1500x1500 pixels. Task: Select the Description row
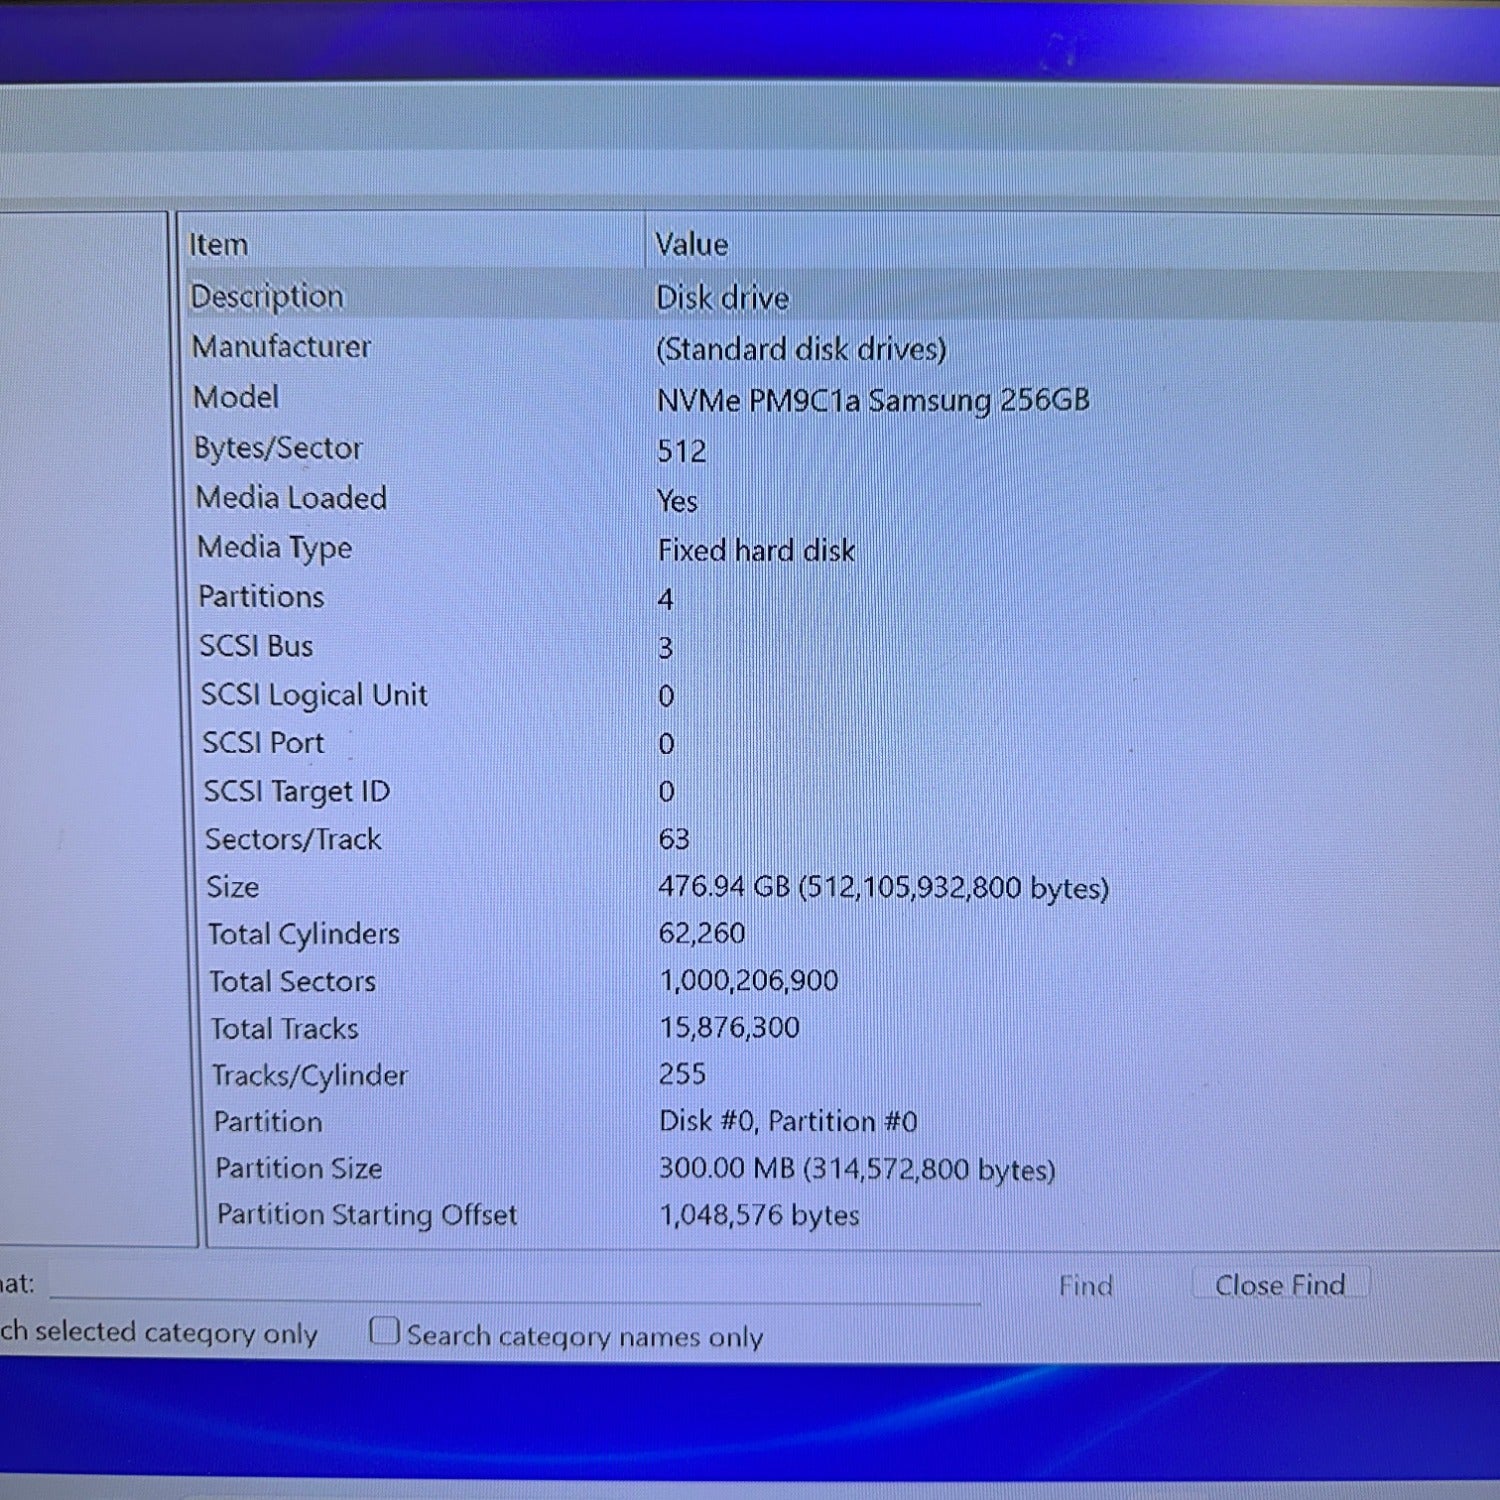[267, 297]
